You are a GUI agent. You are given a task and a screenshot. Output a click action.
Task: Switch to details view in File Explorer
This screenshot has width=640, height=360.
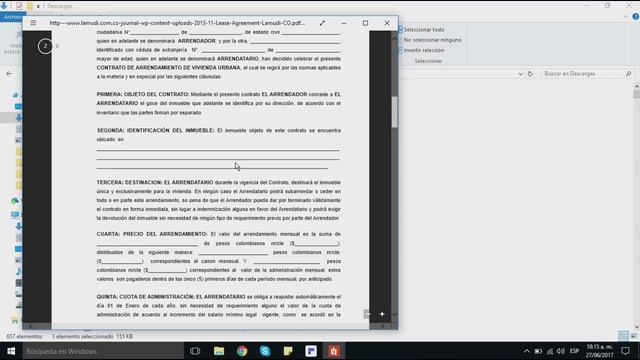pos(623,336)
